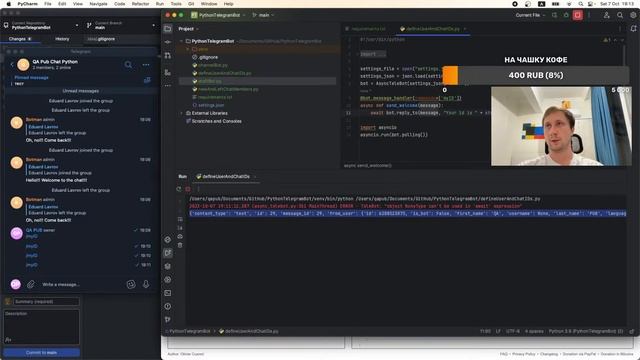
Task: Click the UTF-8 encoding entry in the status bar
Action: point(513,331)
